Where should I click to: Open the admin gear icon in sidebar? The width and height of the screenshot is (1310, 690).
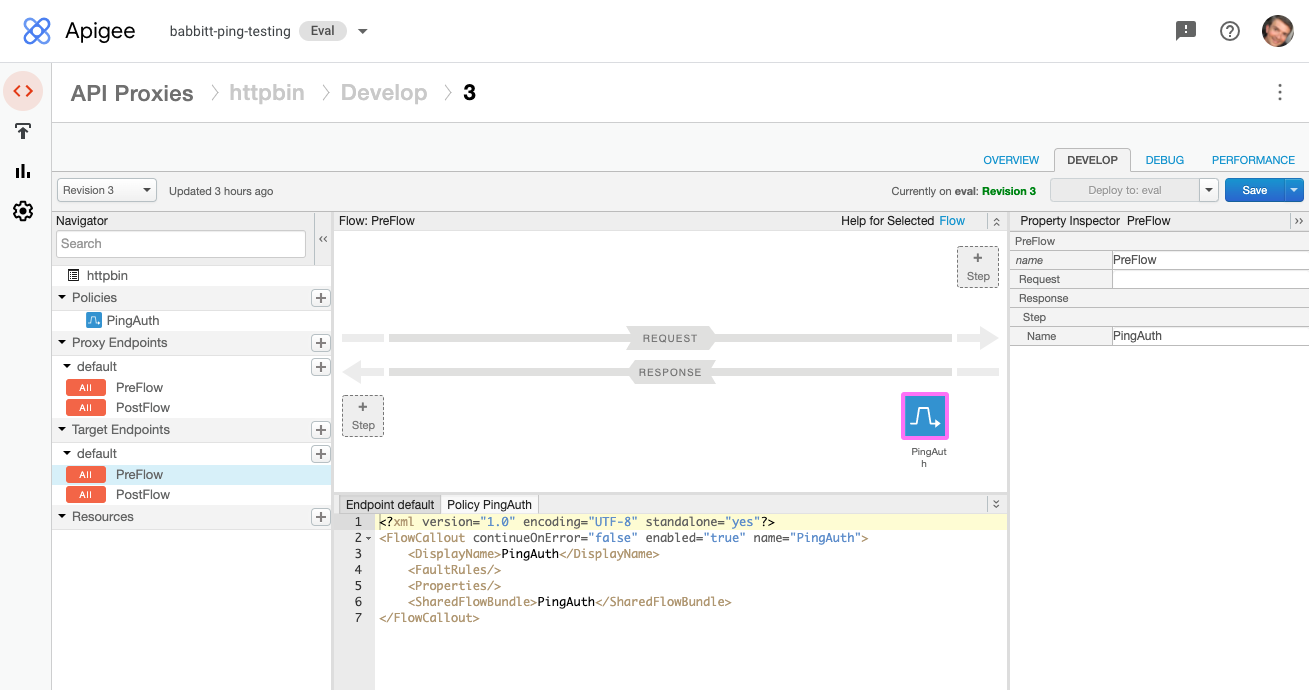[23, 211]
